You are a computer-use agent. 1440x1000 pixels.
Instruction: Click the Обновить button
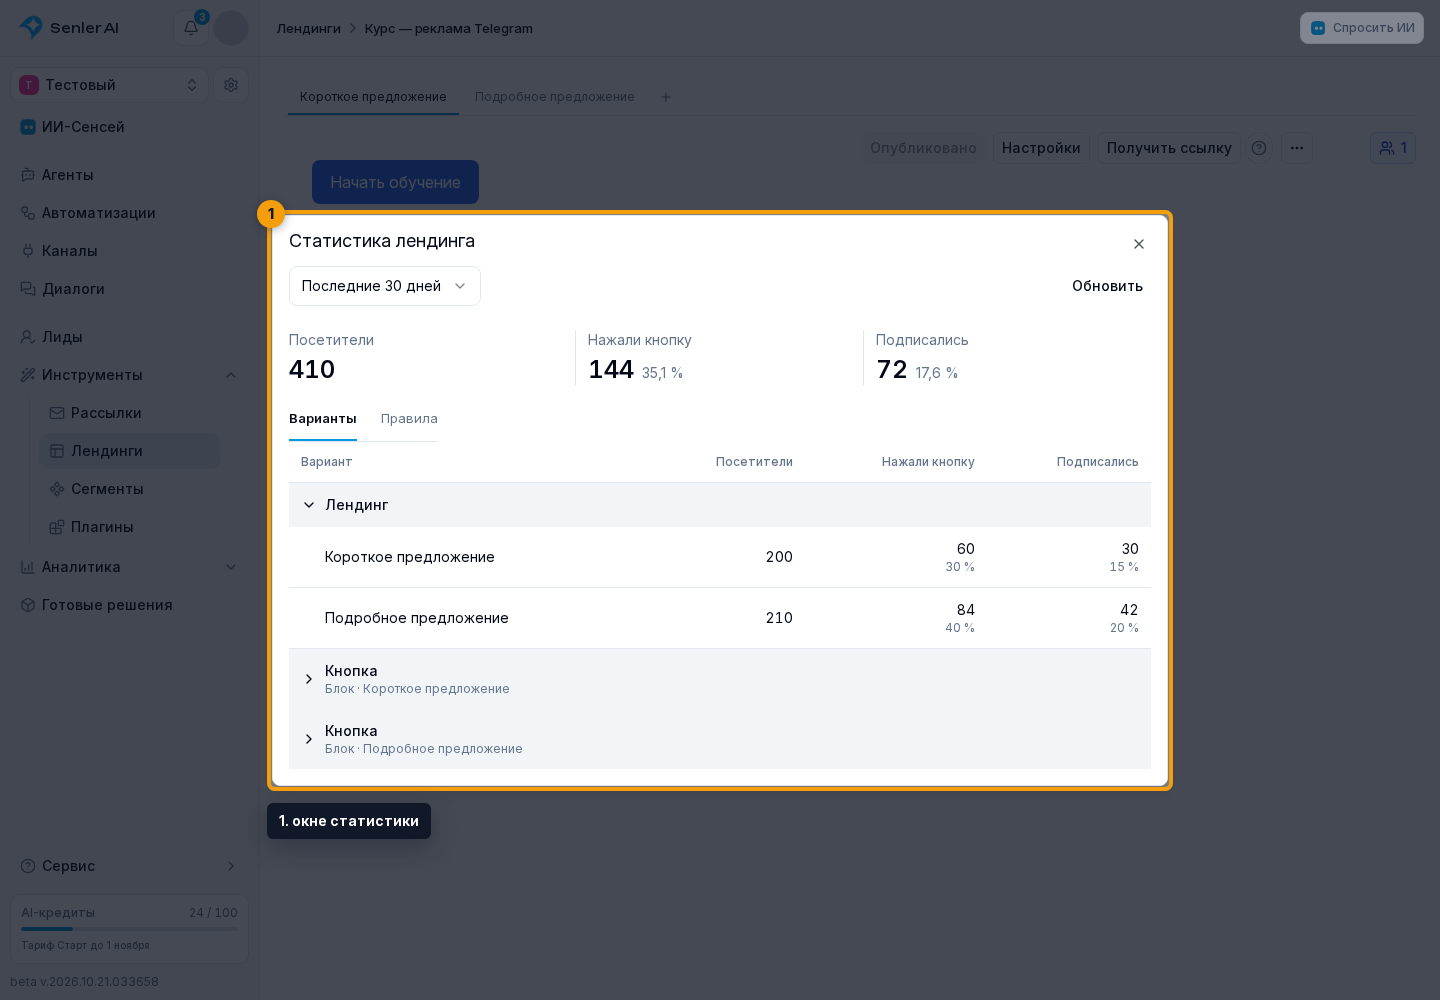click(1107, 286)
